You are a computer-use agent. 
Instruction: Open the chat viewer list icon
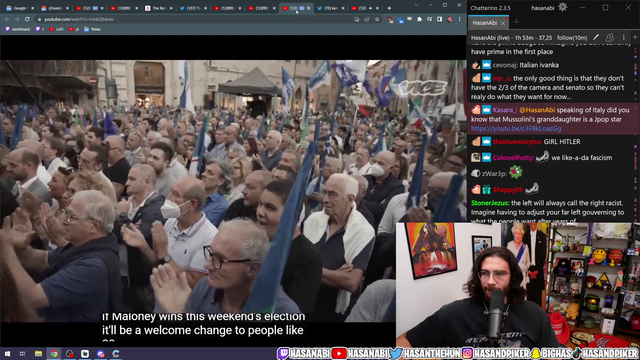(x=610, y=38)
